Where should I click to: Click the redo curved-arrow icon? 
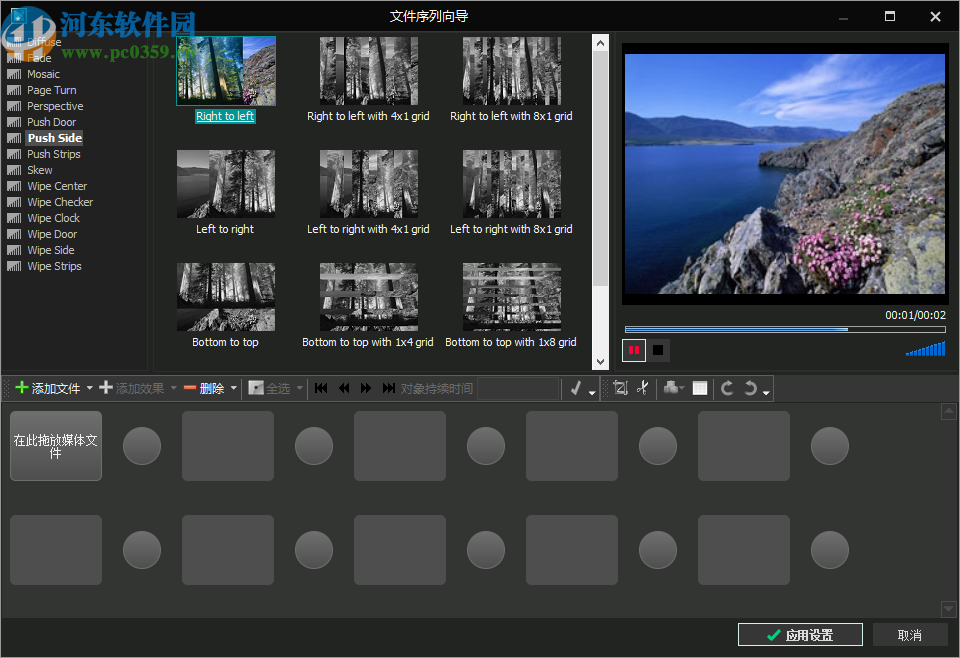tap(727, 388)
